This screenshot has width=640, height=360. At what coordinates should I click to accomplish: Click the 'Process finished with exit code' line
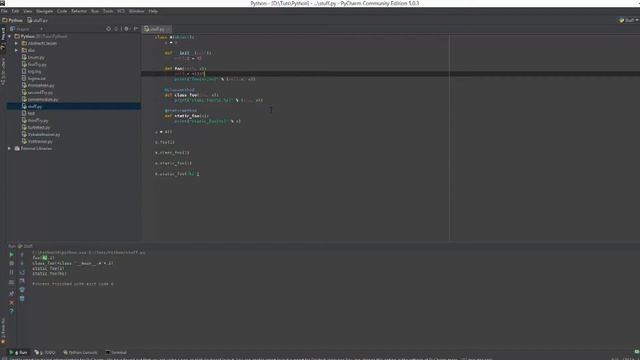pos(73,284)
